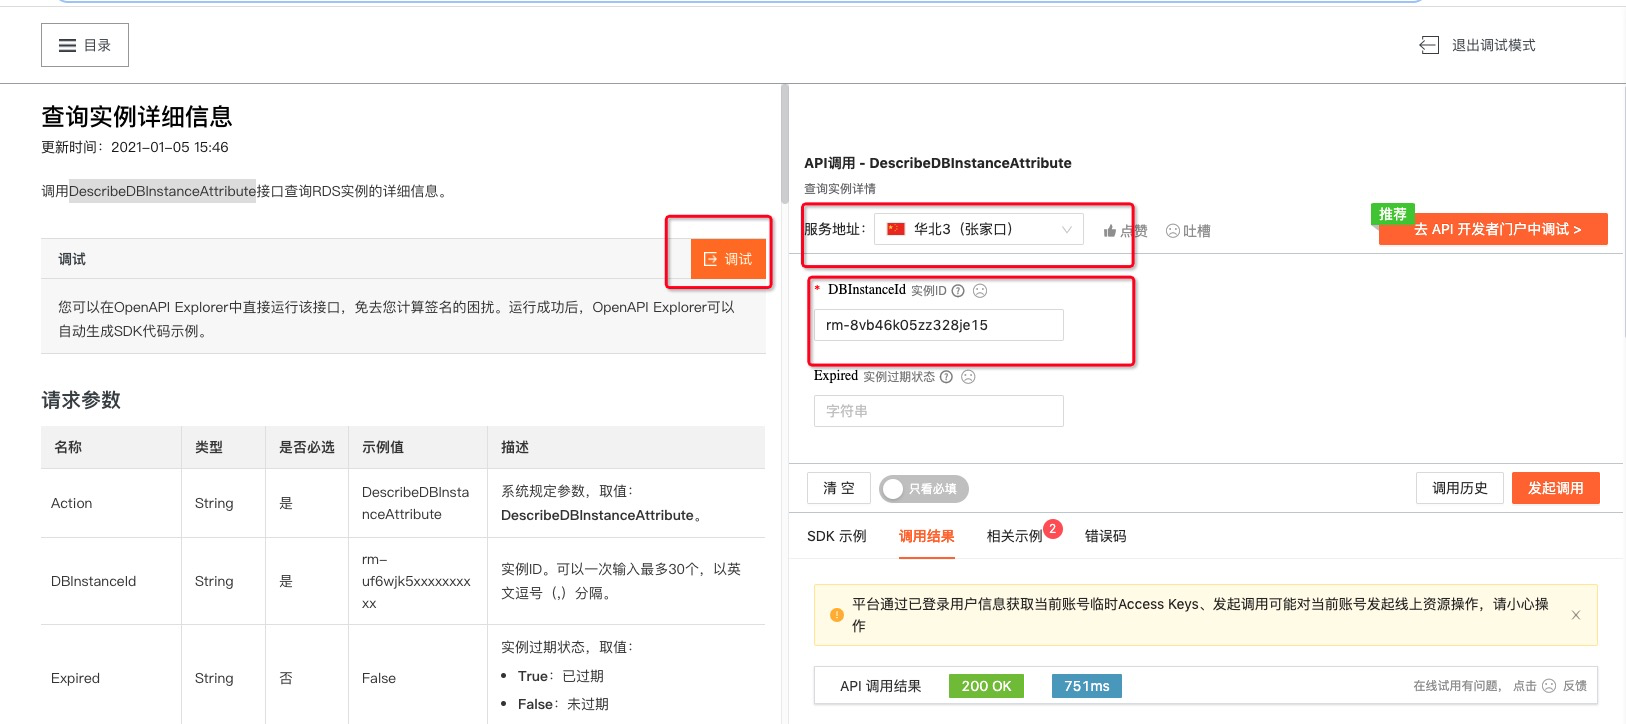
Task: Open the 目录 menu button
Action: 85,45
